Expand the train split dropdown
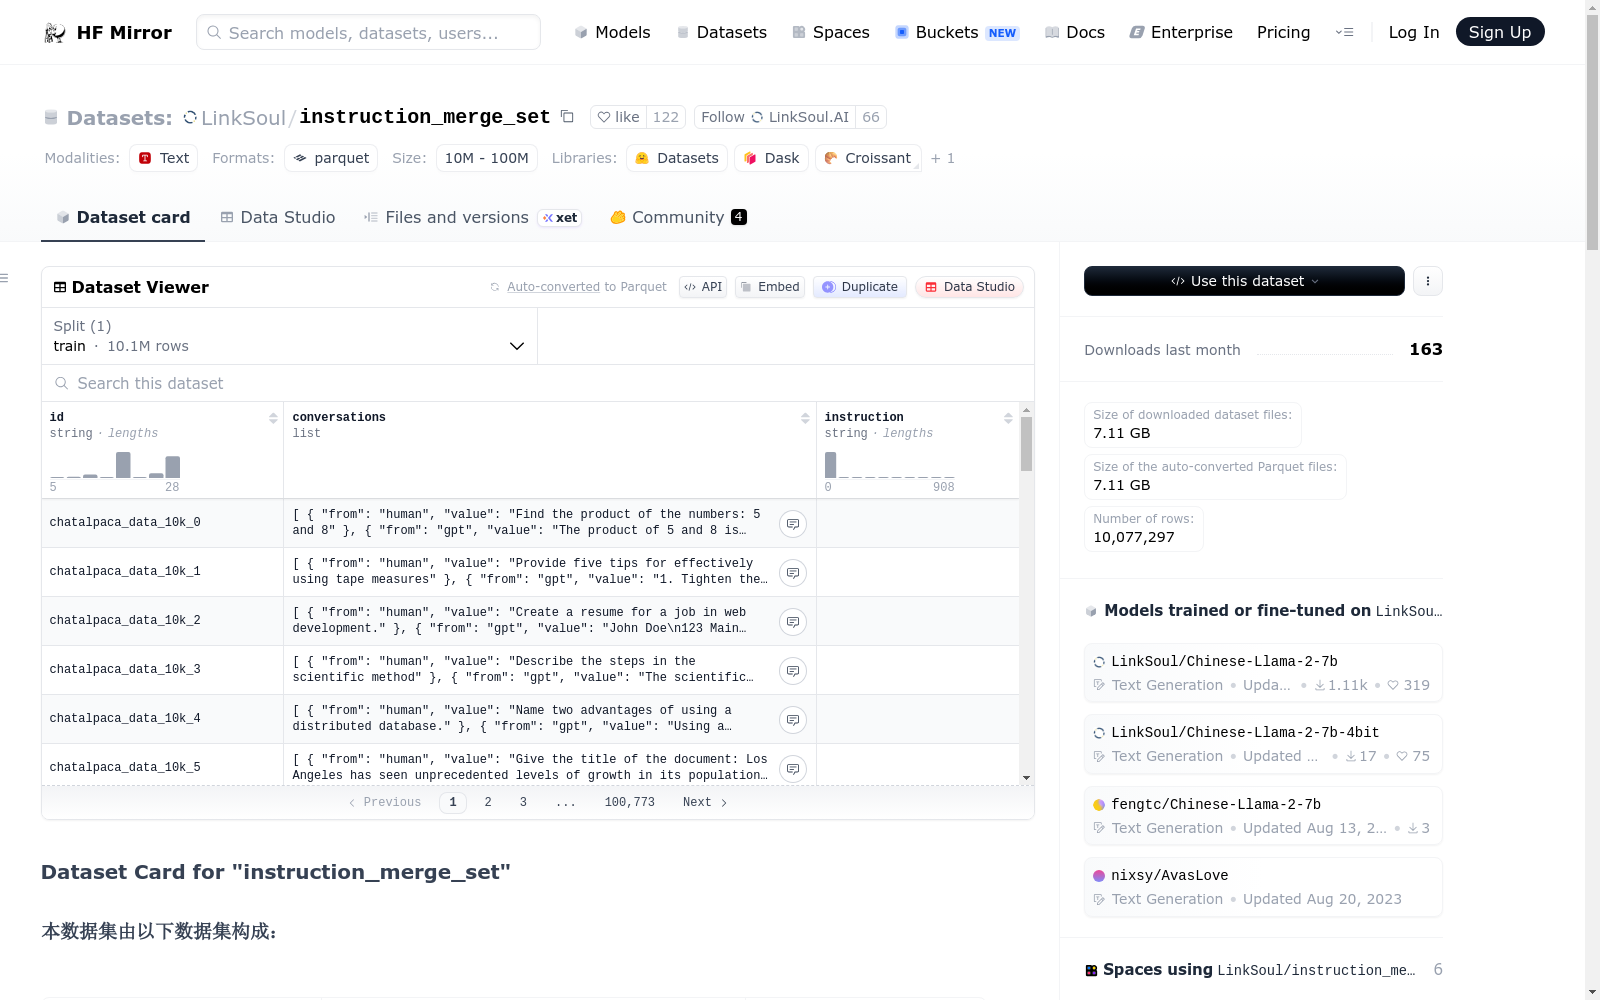The image size is (1600, 1000). click(x=289, y=336)
